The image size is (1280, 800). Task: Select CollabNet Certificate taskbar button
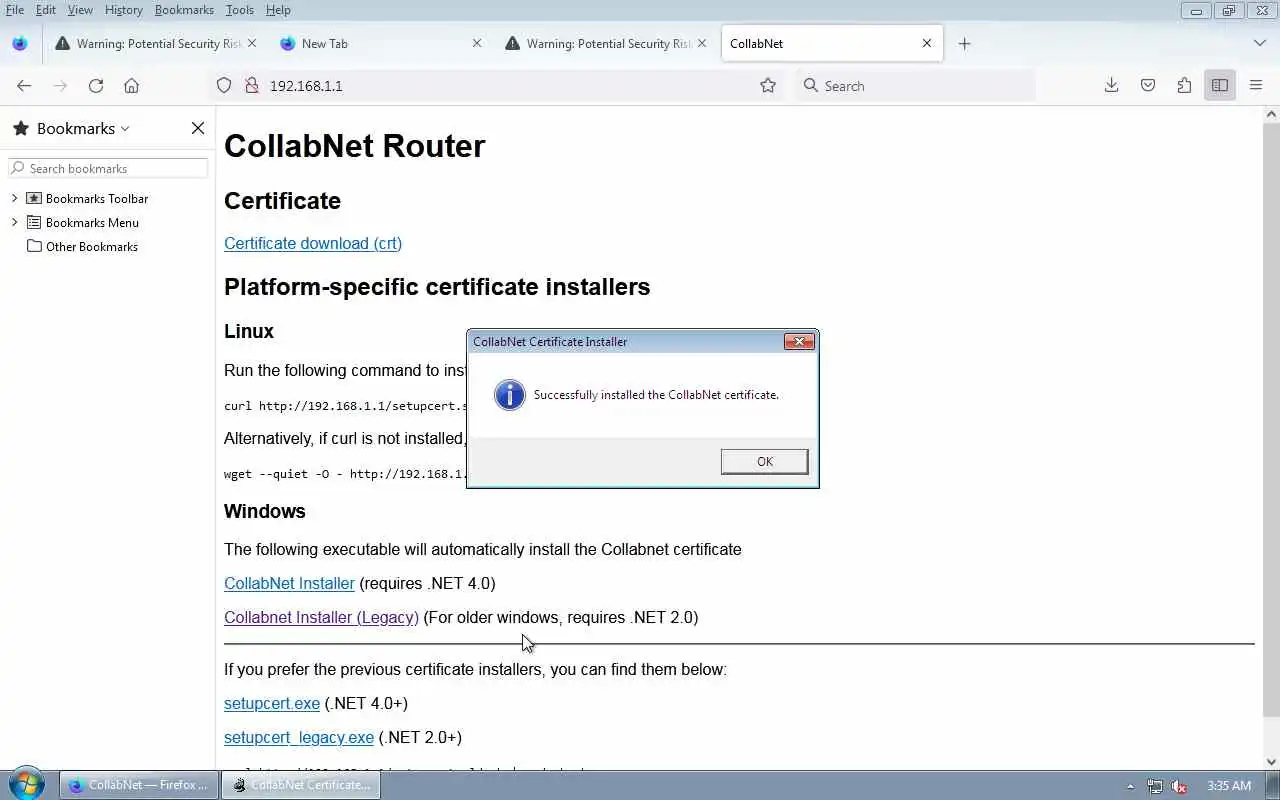coord(301,785)
